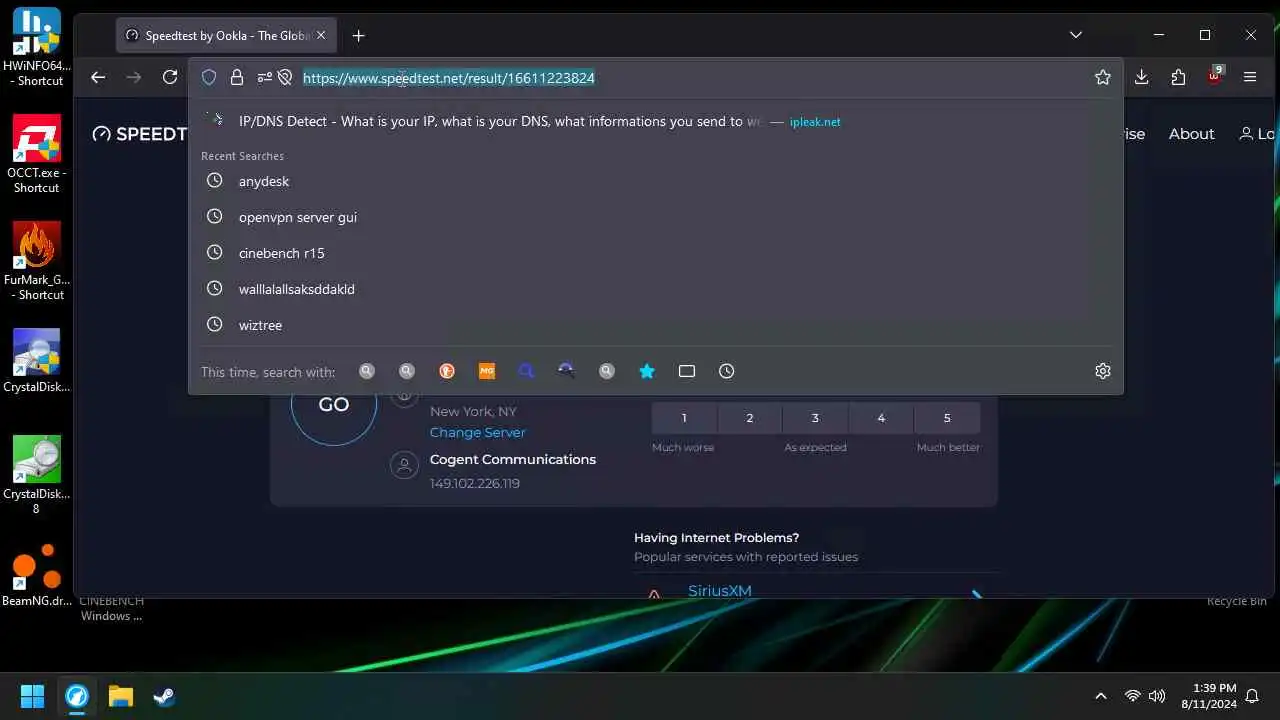1280x720 pixels.
Task: Choose recent search openvpn server gui
Action: point(655,217)
